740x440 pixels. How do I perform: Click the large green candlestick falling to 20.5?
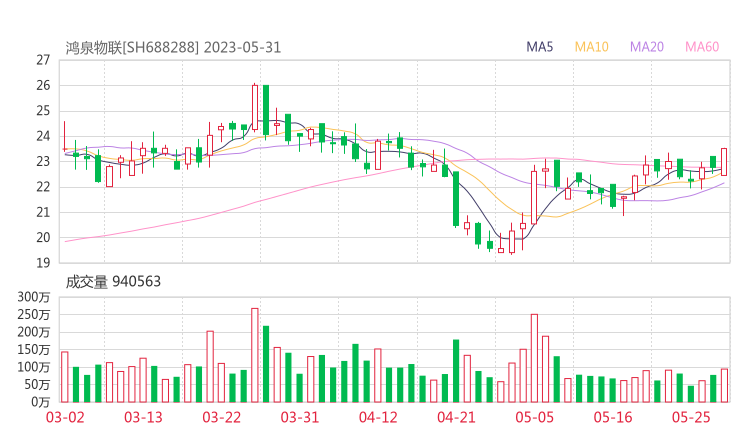click(456, 199)
